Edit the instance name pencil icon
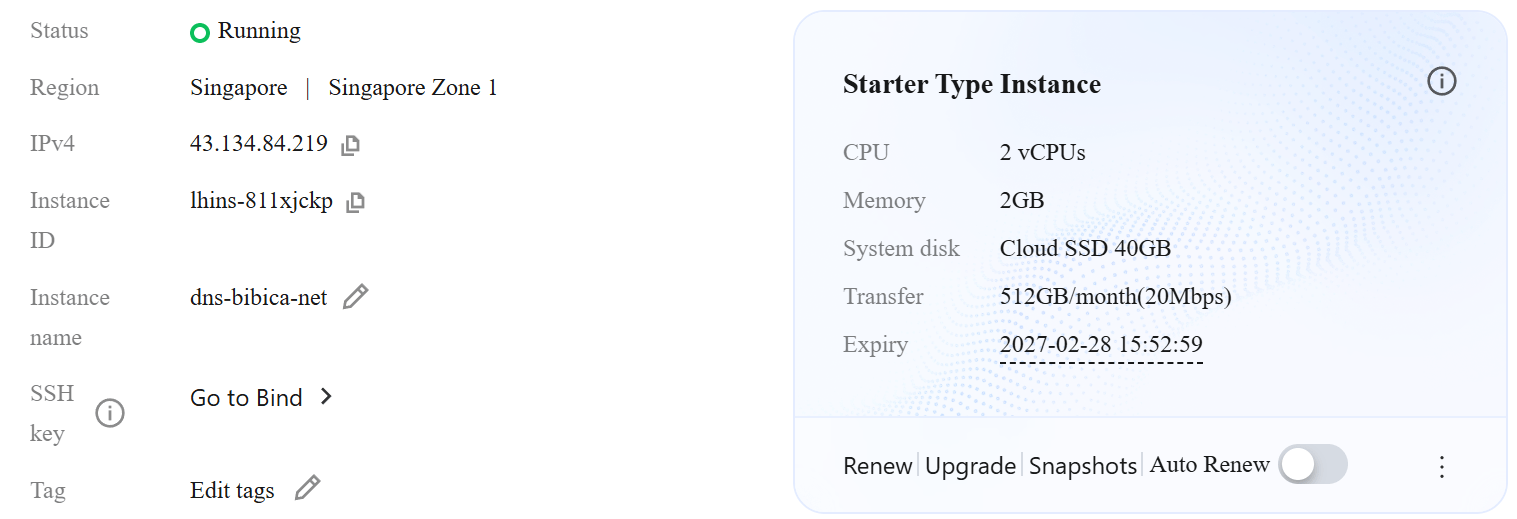The width and height of the screenshot is (1517, 519). point(355,297)
